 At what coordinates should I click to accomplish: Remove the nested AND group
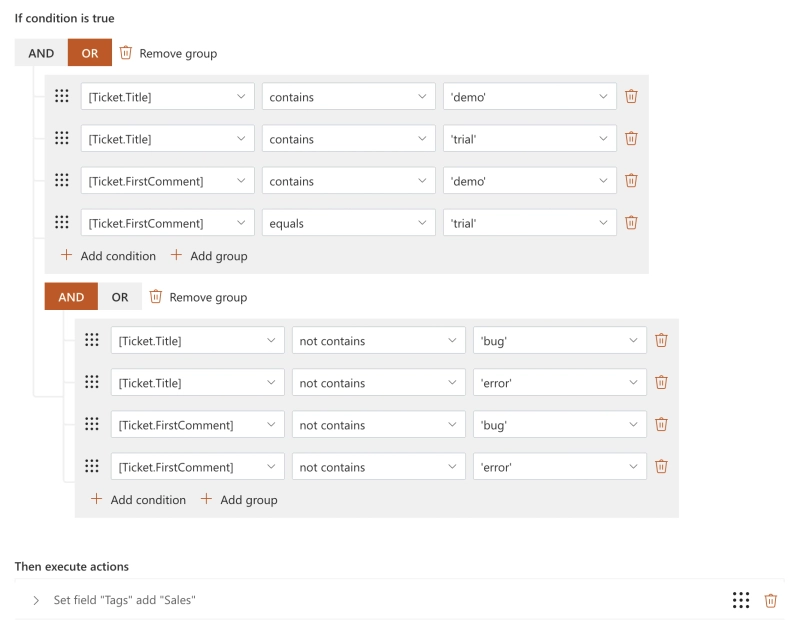[198, 297]
